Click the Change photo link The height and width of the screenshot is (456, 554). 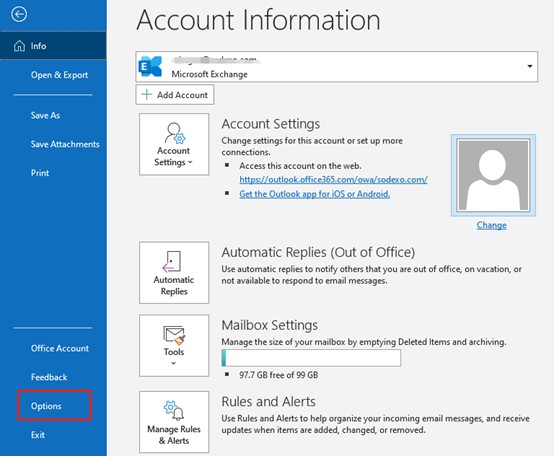pos(491,225)
